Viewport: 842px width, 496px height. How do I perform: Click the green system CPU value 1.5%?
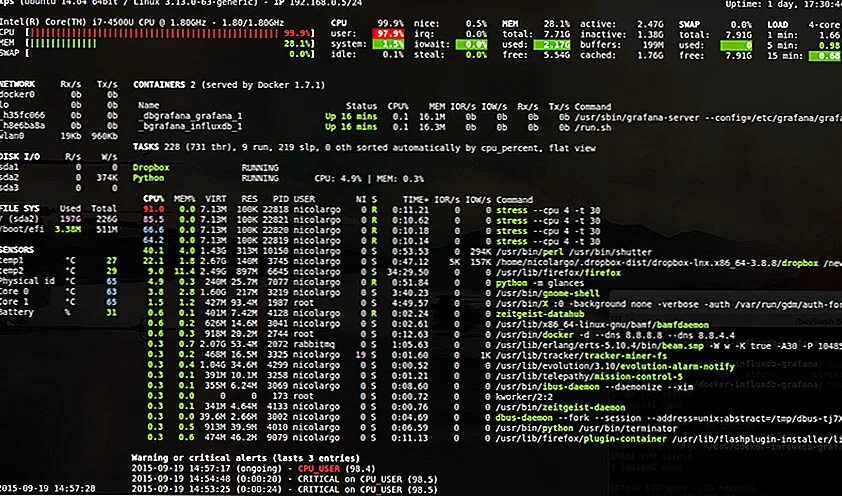tap(388, 44)
